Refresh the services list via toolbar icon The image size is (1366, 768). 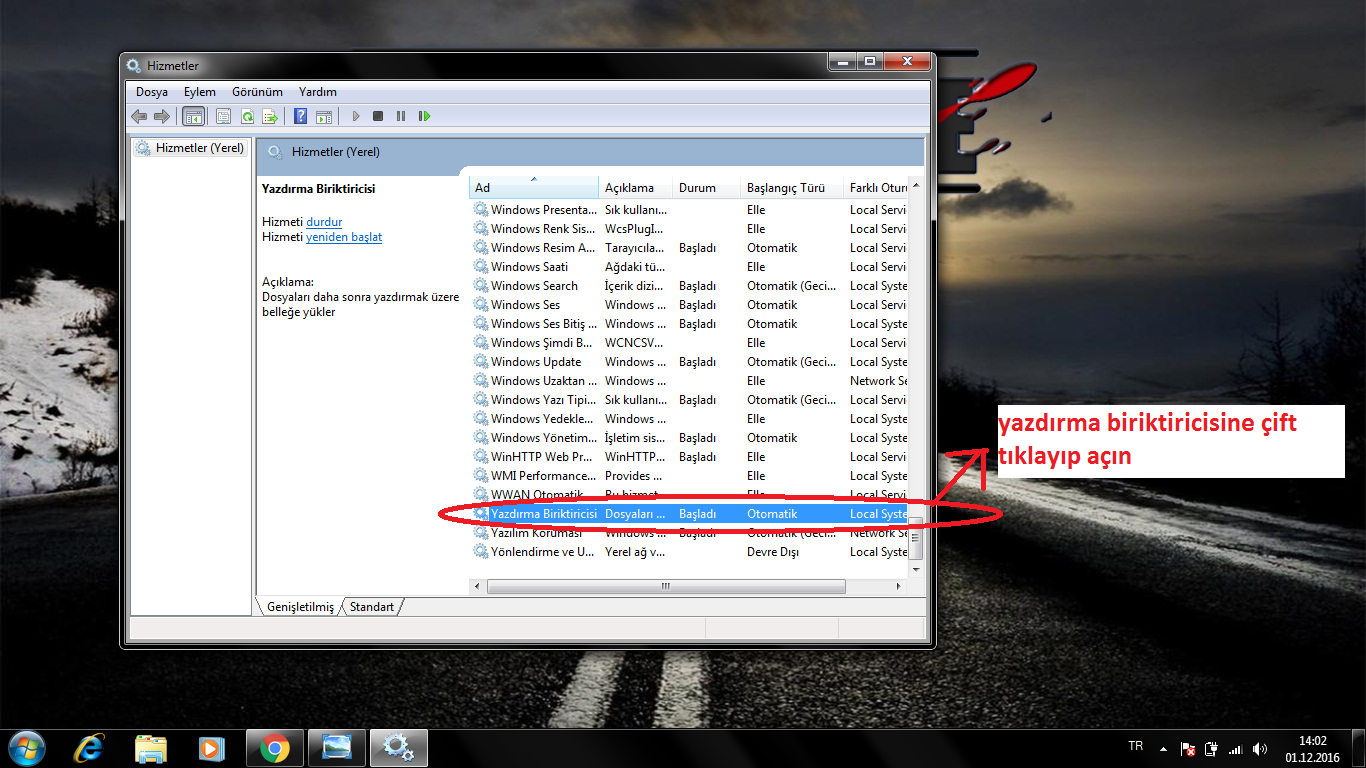[x=246, y=116]
